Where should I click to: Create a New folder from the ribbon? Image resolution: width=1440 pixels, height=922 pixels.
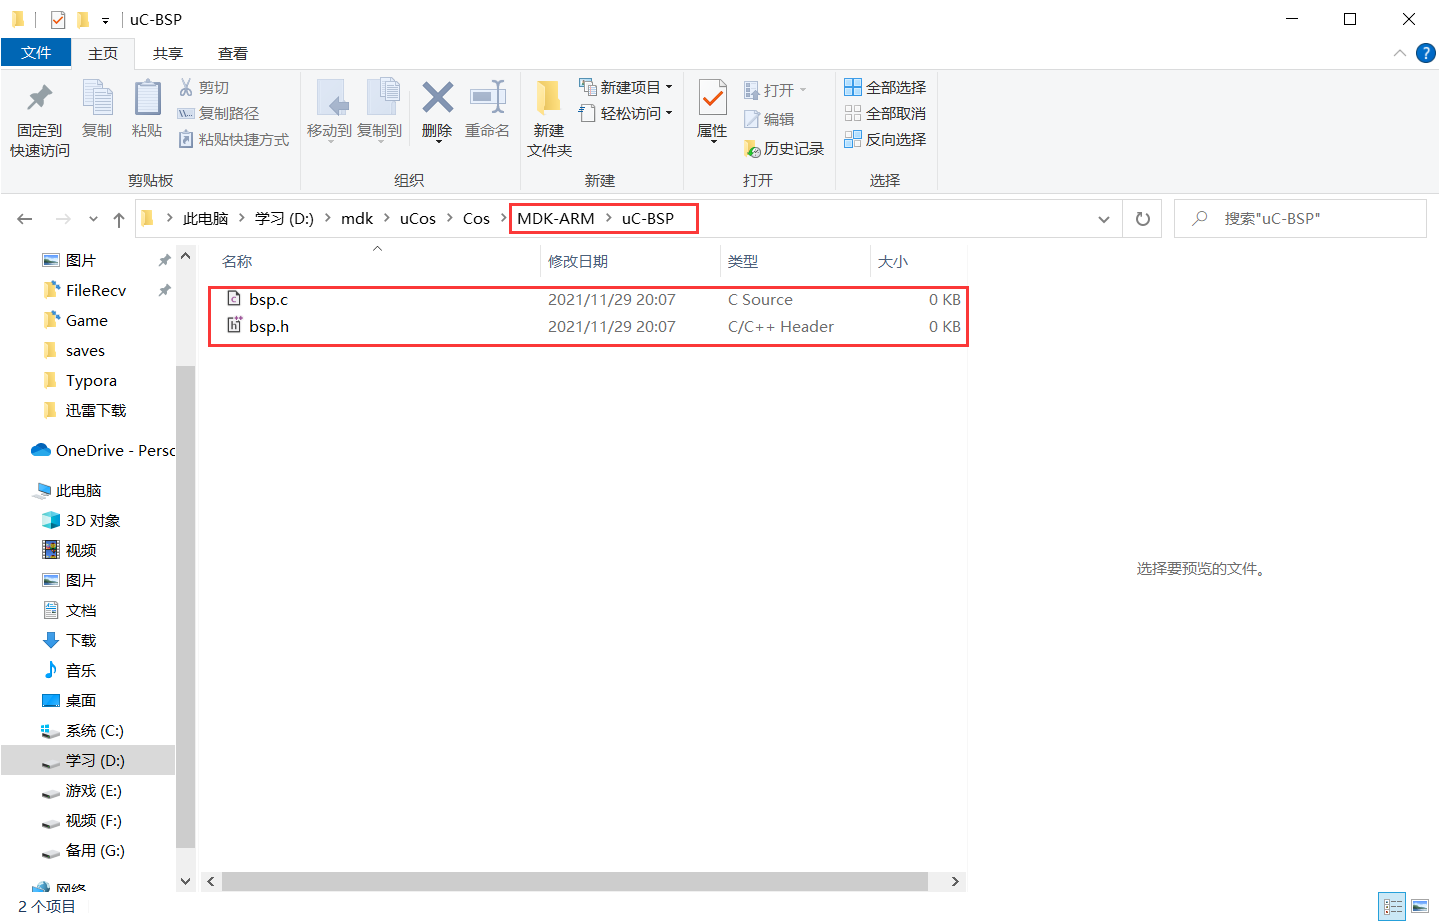(x=549, y=118)
